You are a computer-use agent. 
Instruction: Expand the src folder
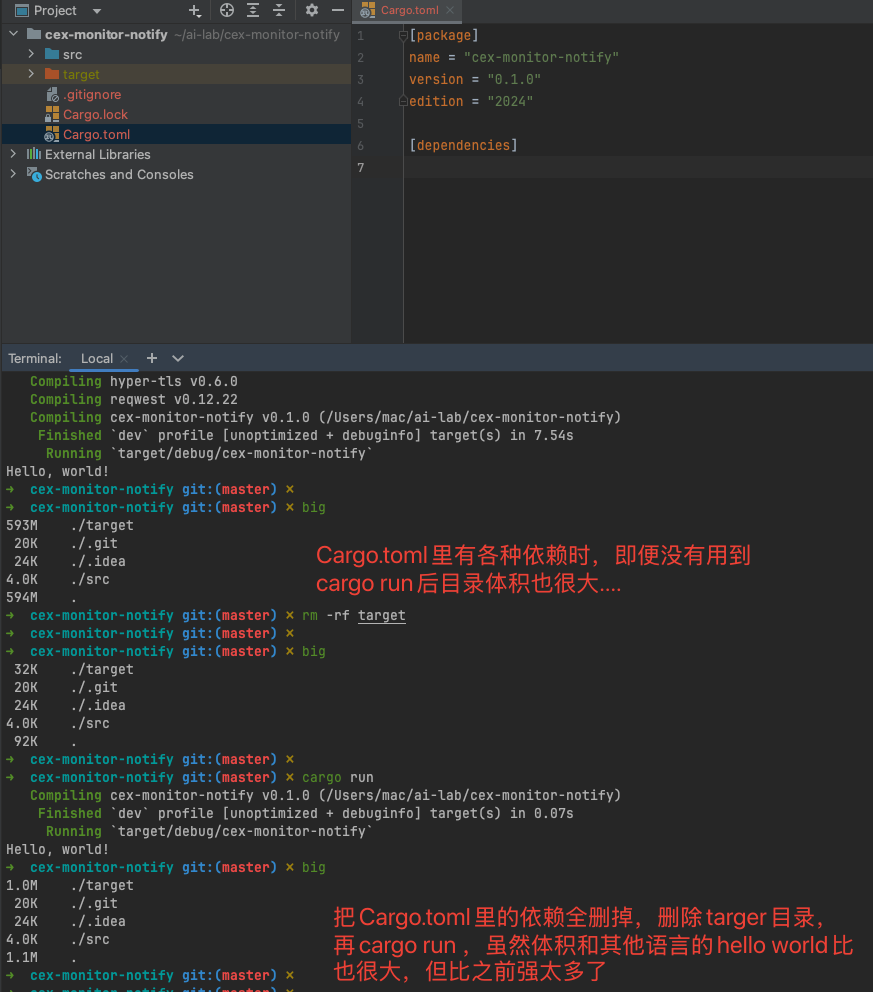click(x=31, y=54)
